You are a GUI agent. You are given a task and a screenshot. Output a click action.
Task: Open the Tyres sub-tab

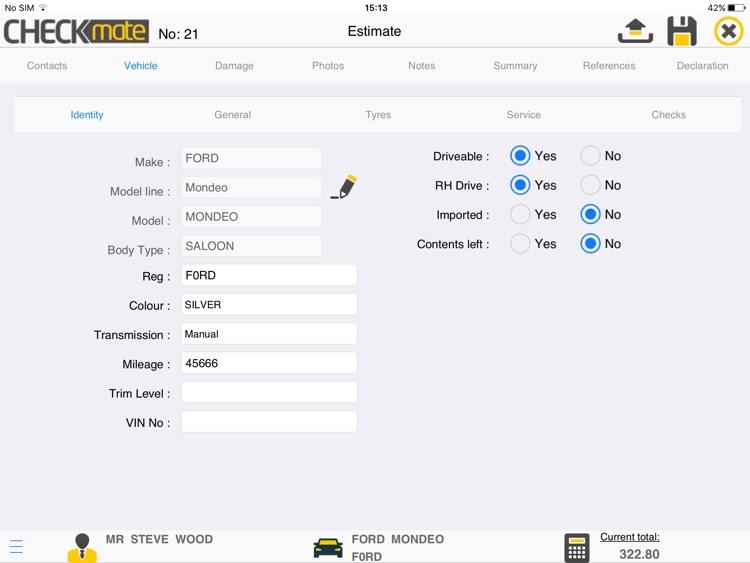[378, 115]
